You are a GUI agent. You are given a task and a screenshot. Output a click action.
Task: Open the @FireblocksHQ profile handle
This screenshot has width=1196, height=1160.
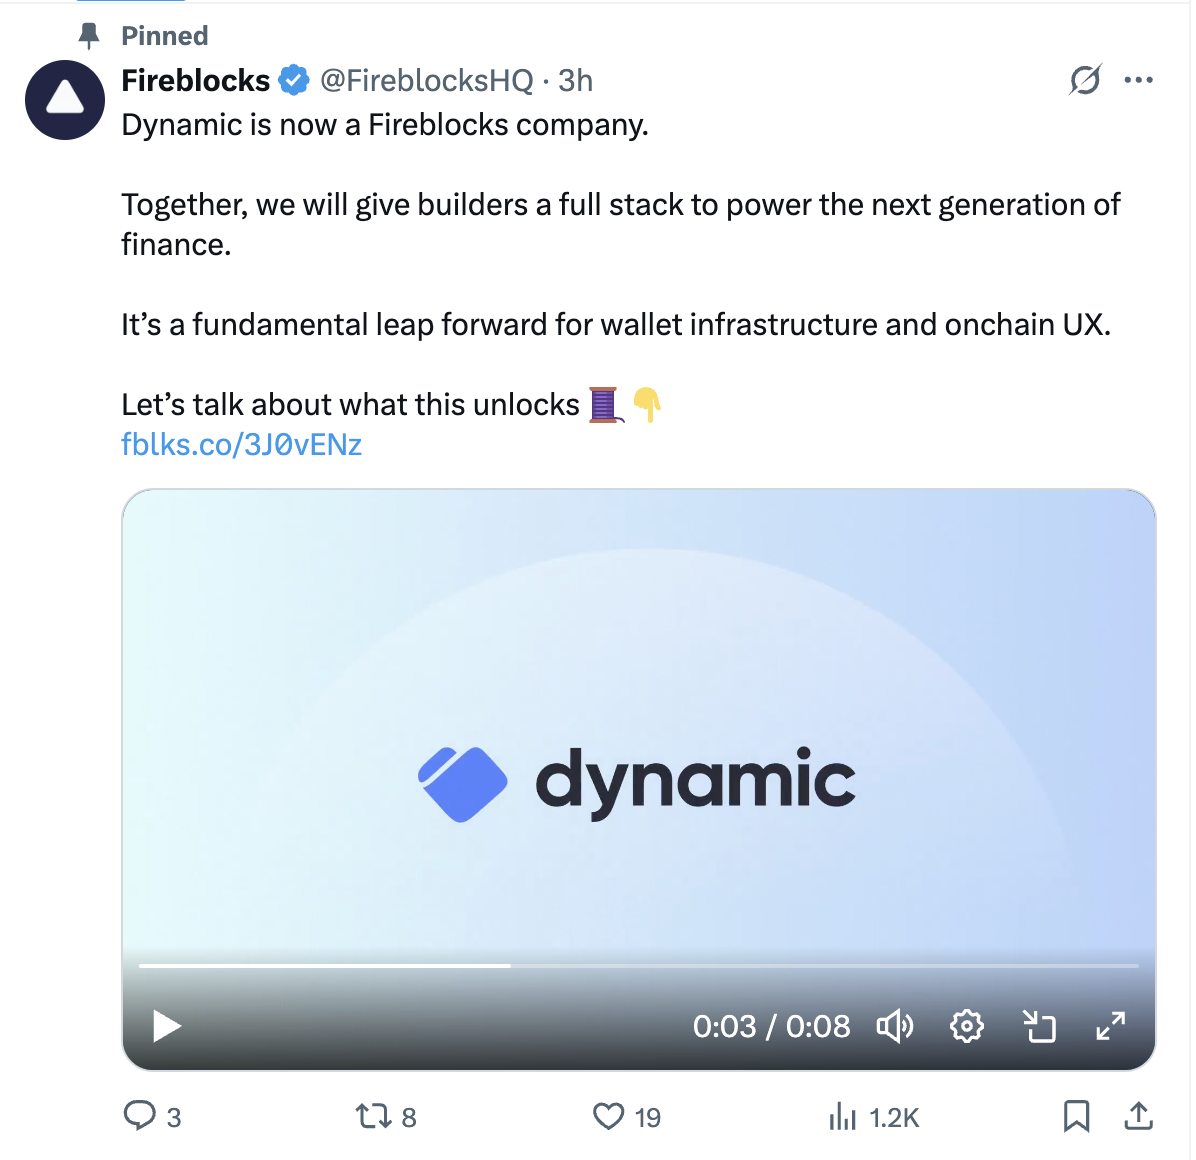425,80
